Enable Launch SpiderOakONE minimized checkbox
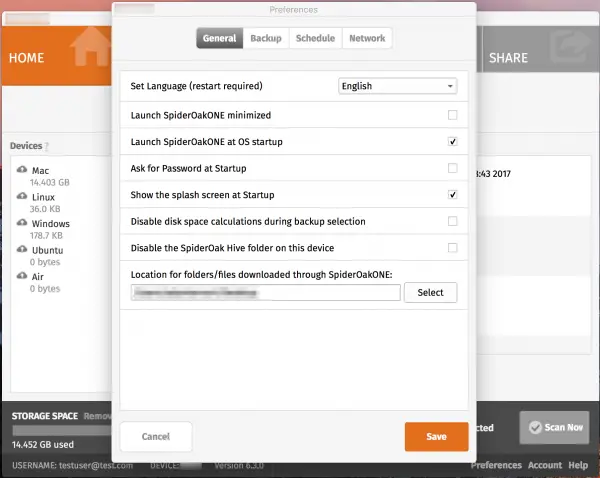600x478 pixels. (452, 115)
